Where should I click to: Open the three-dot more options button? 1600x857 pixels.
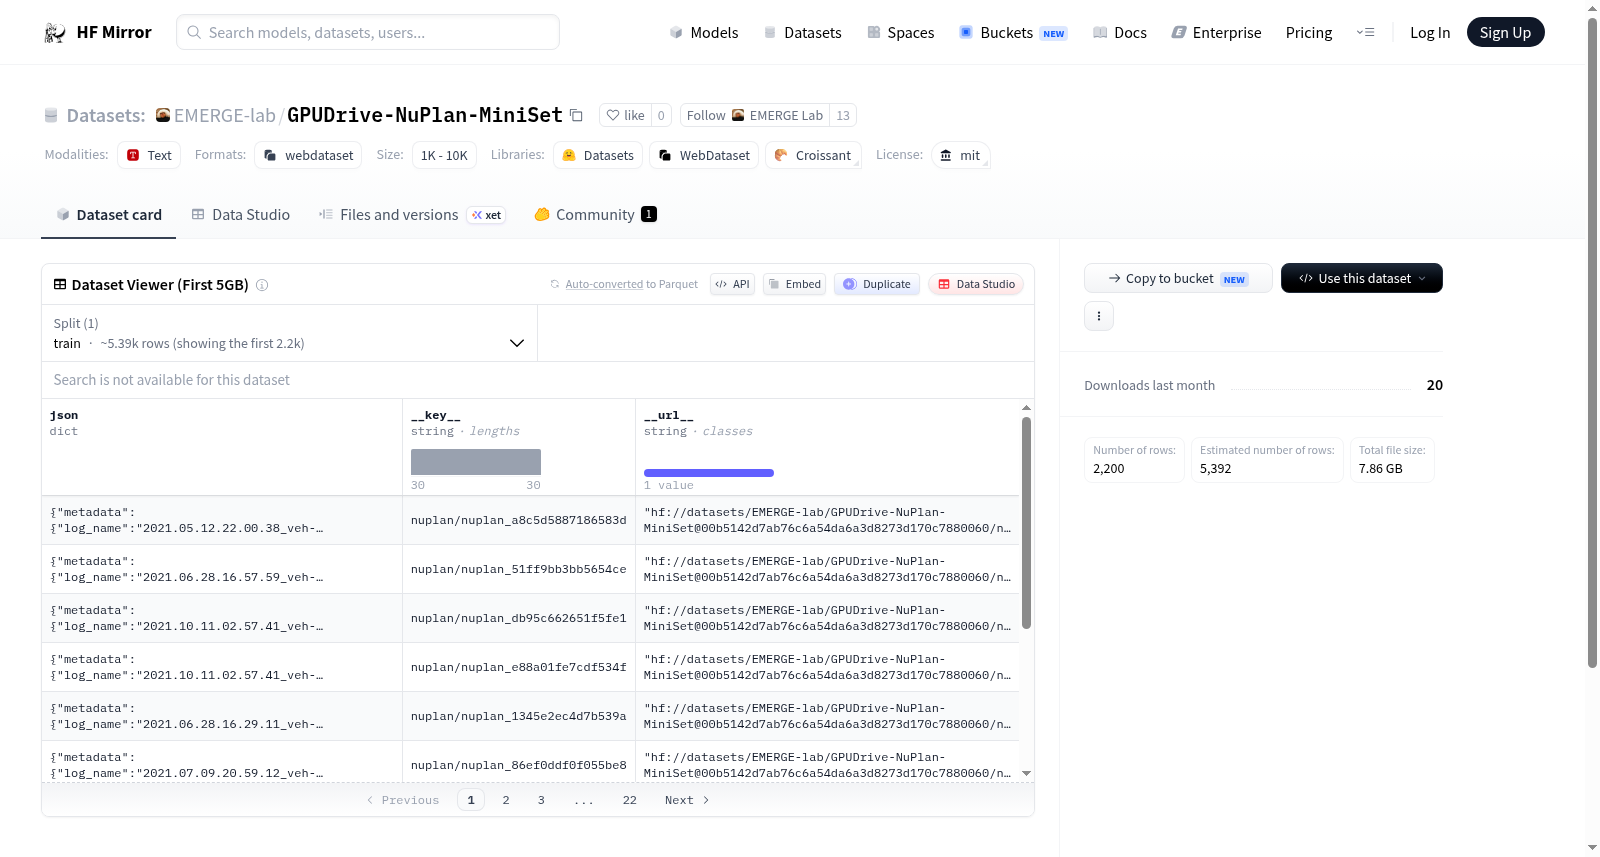[1099, 316]
